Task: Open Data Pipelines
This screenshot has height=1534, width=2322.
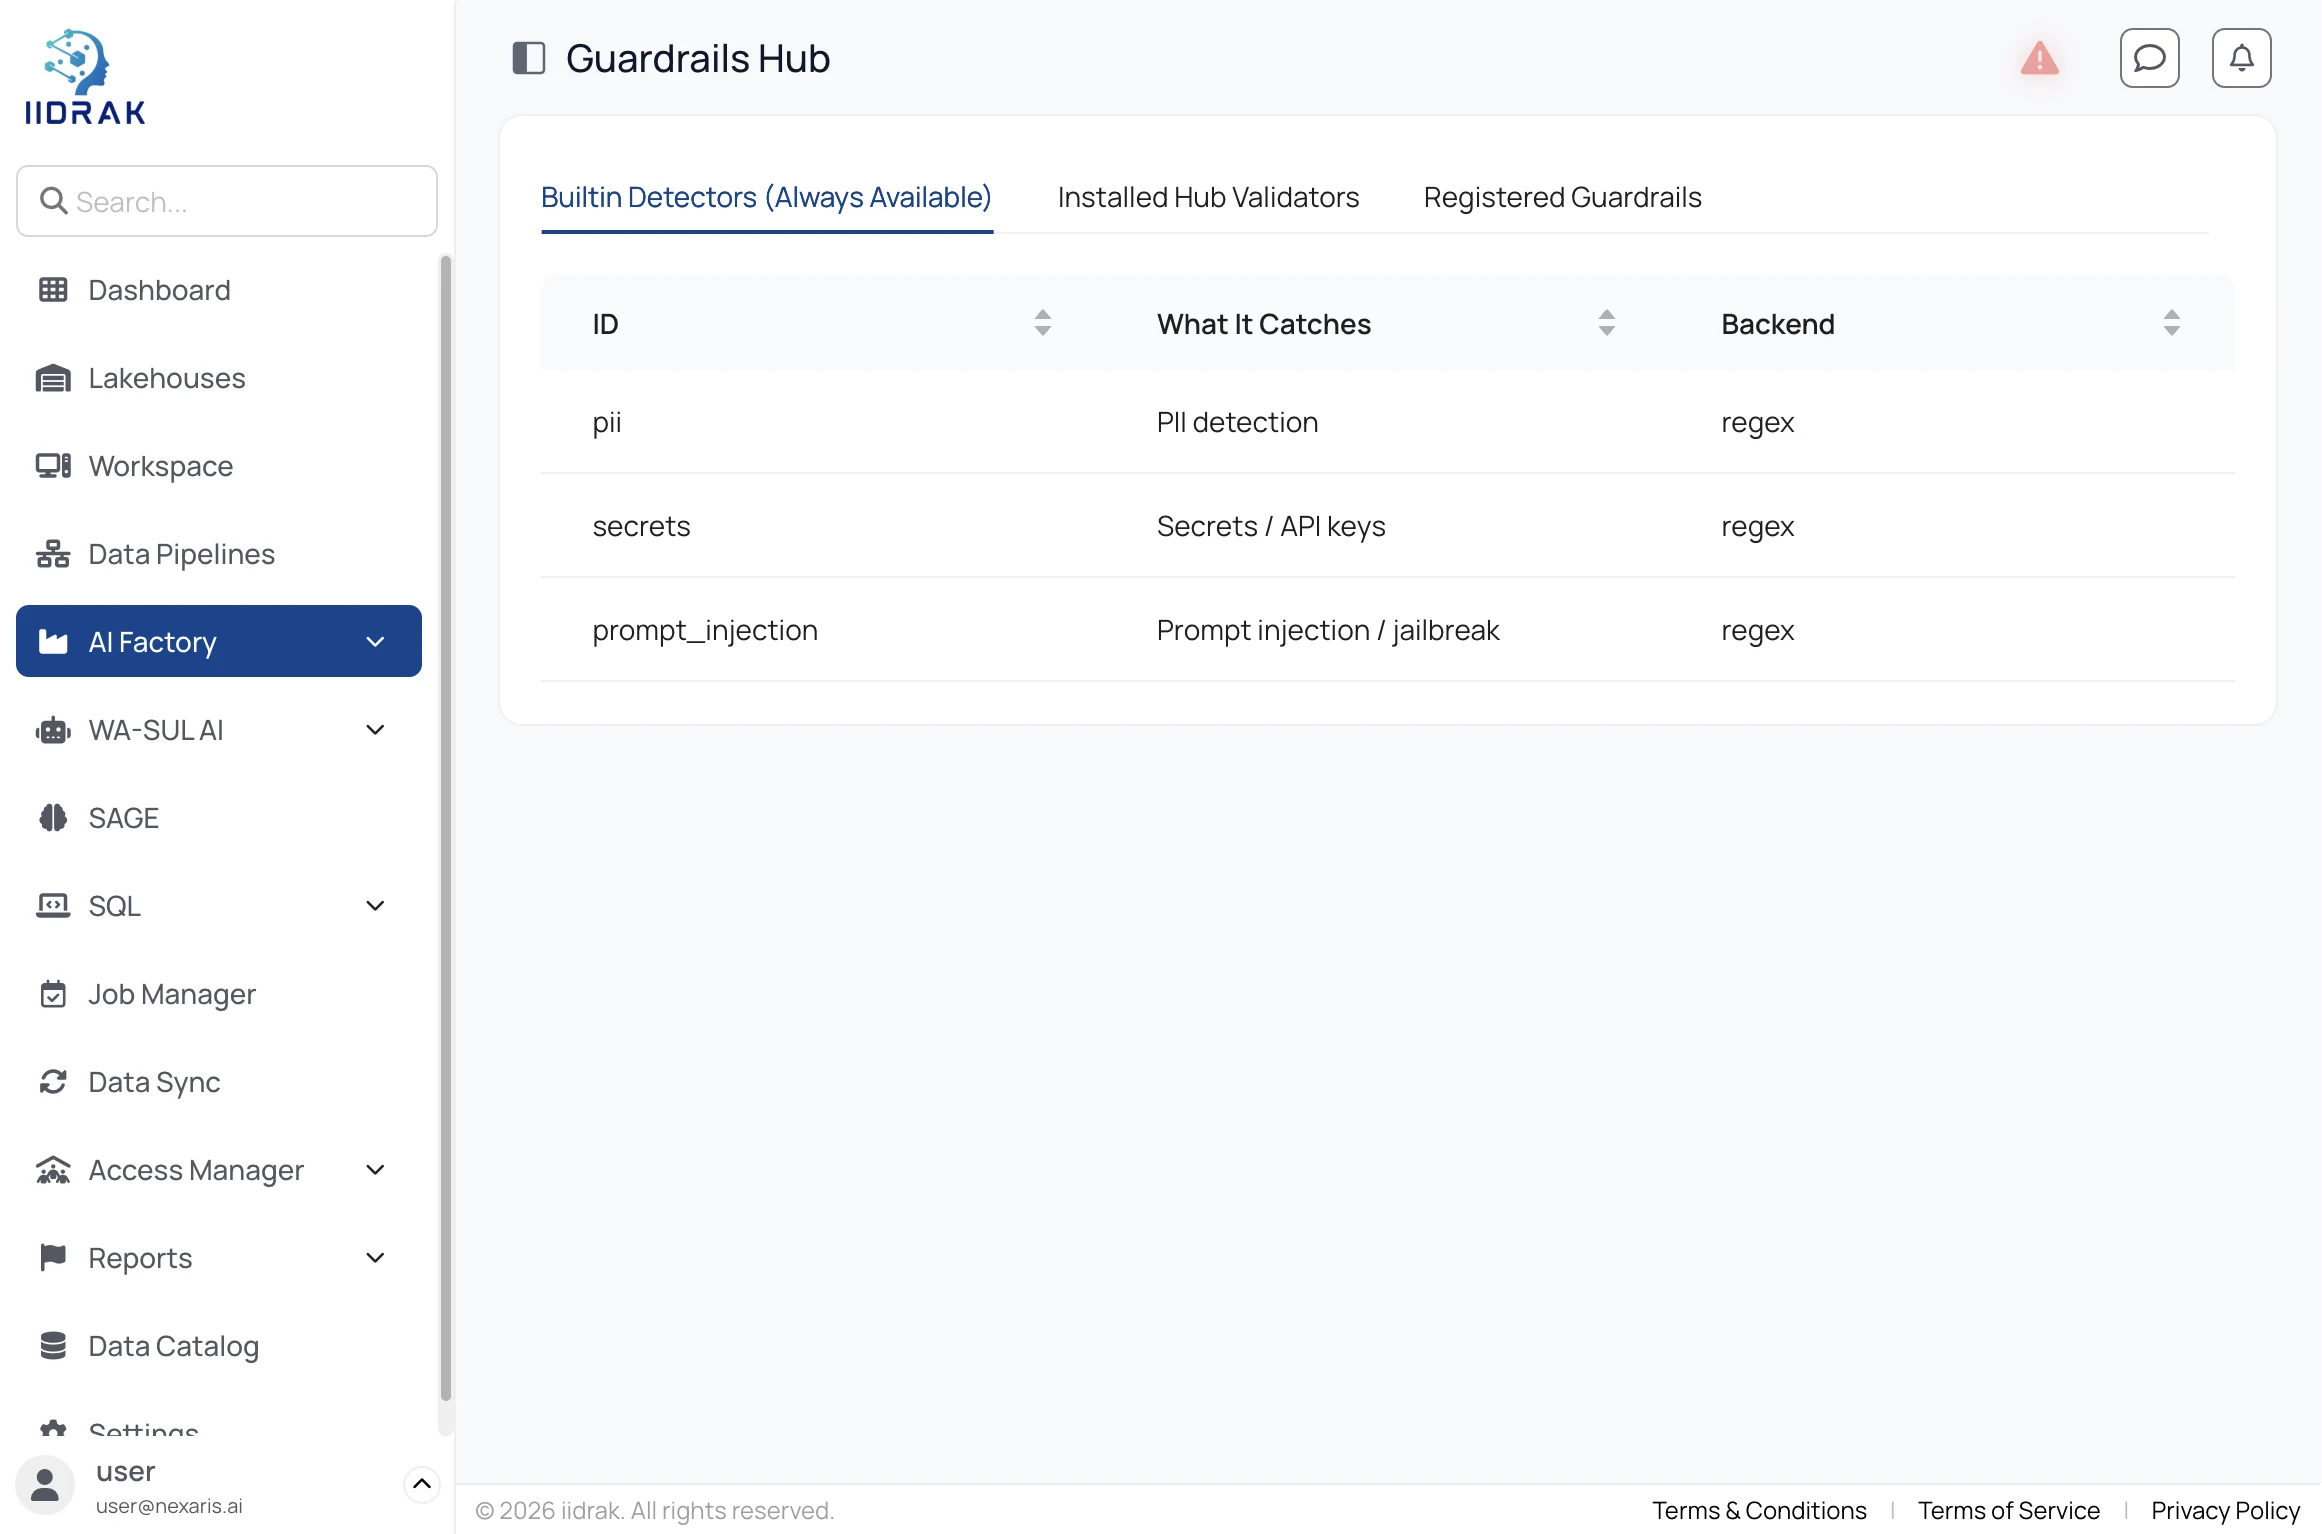Action: coord(218,554)
